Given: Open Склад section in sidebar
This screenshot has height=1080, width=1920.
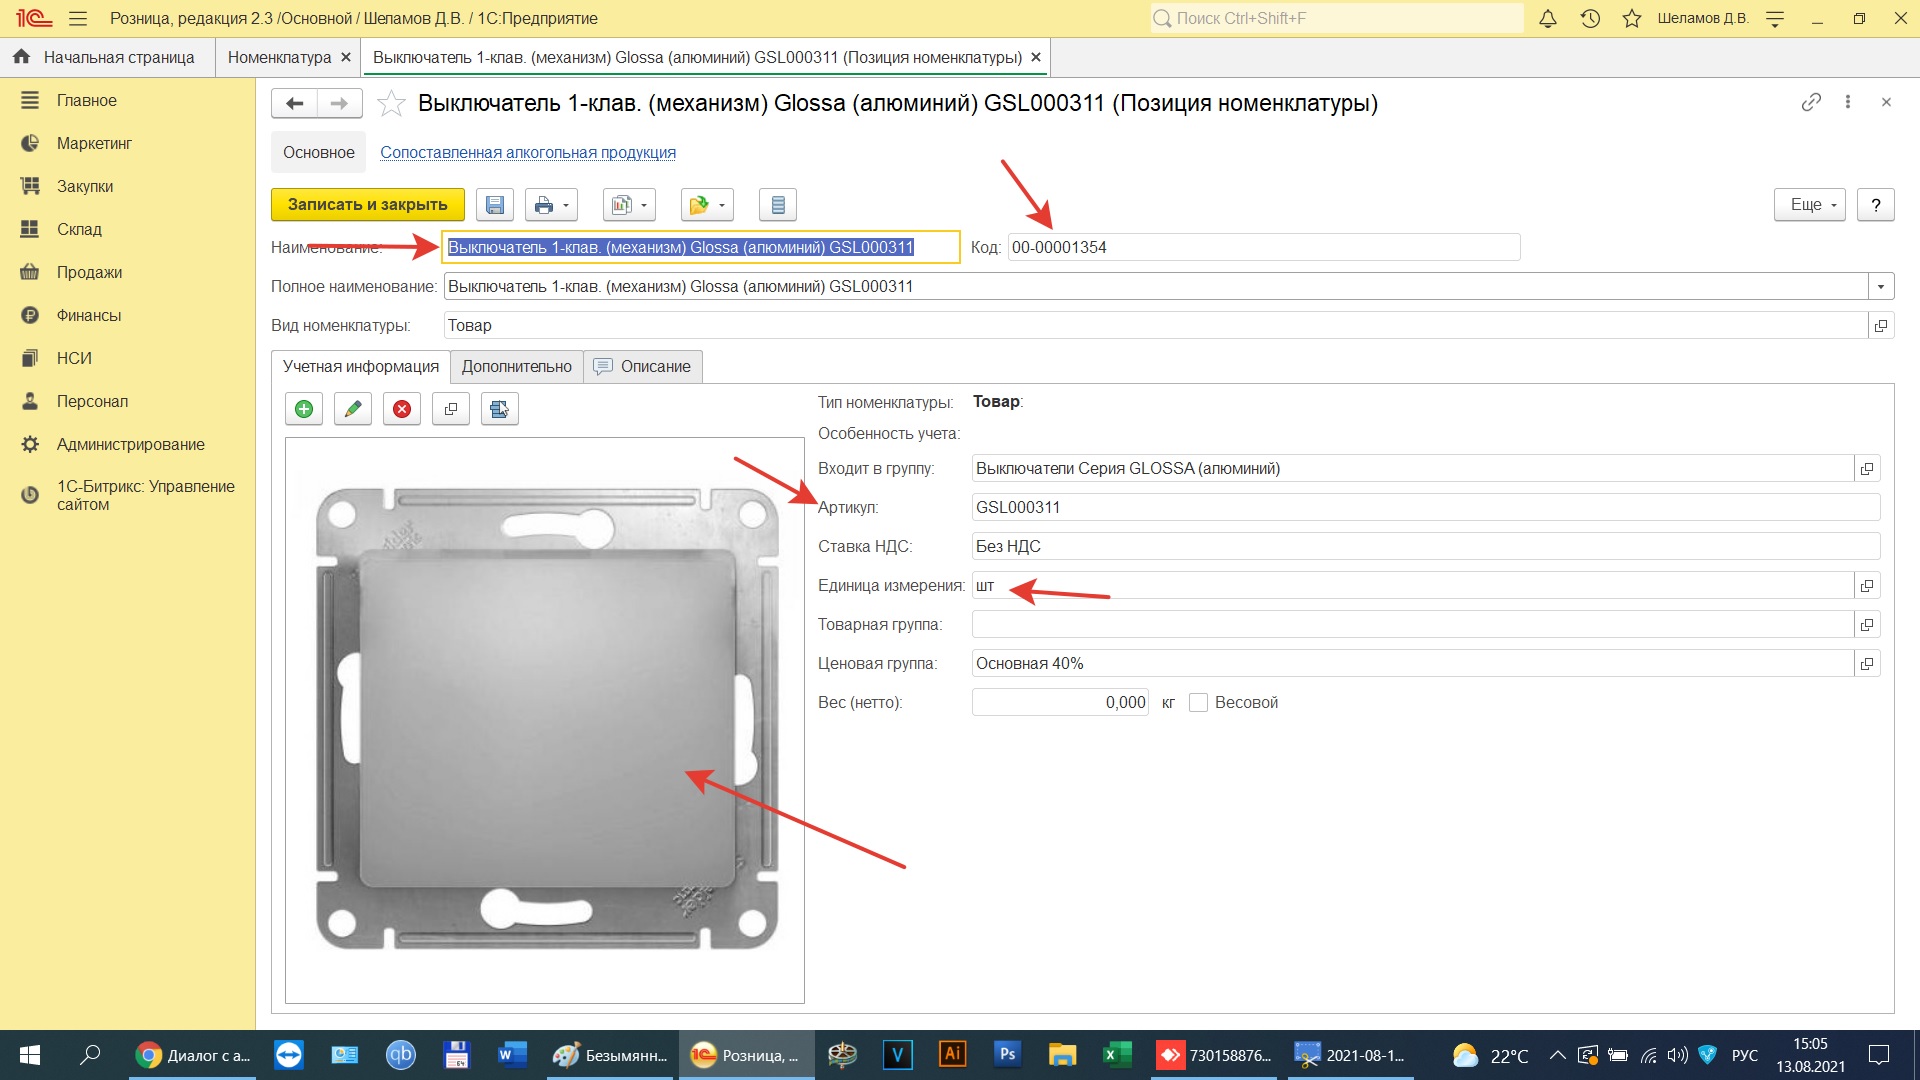Looking at the screenshot, I should [x=79, y=229].
